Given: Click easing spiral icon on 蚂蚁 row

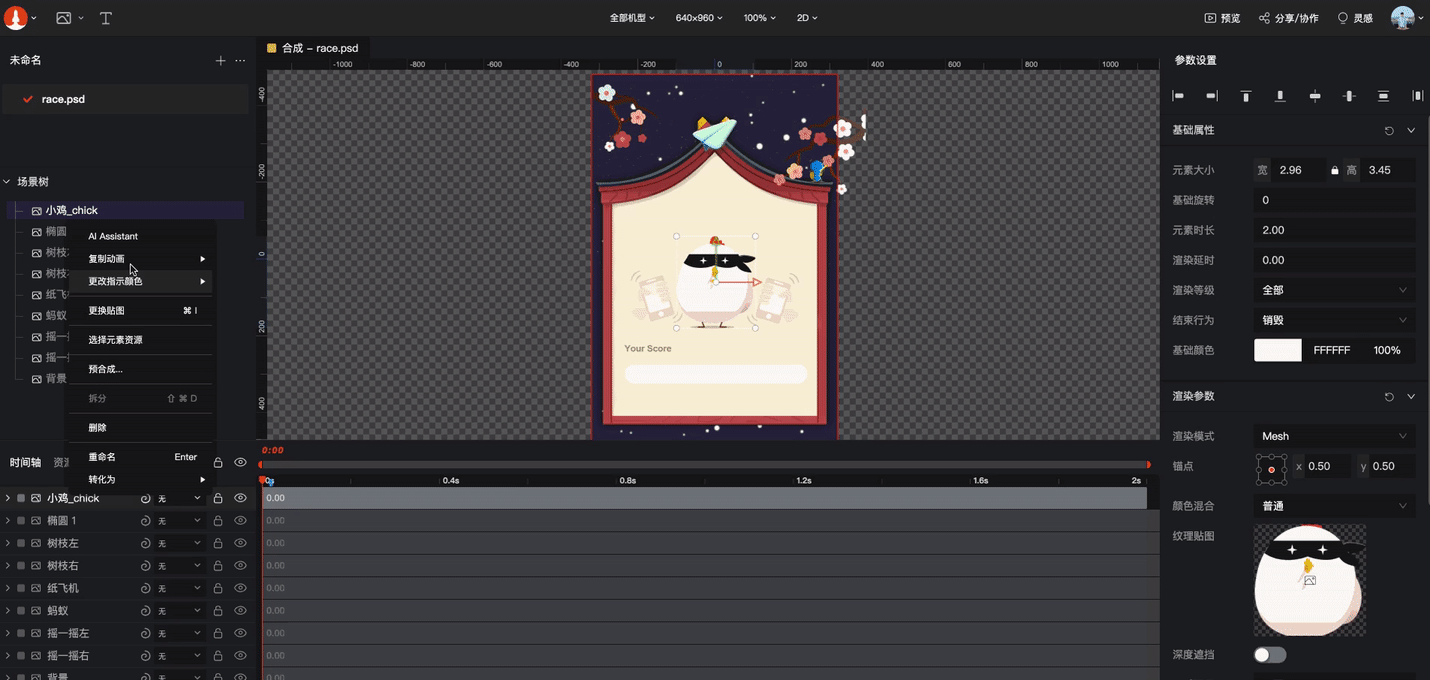Looking at the screenshot, I should coord(146,611).
